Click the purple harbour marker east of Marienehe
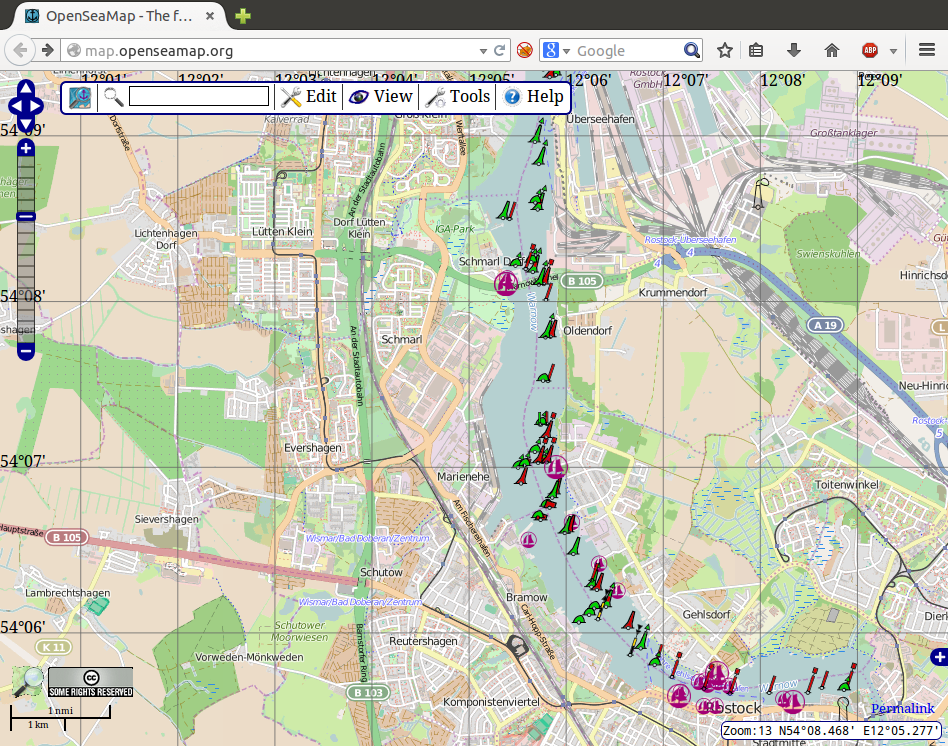Image resolution: width=948 pixels, height=746 pixels. (x=556, y=467)
